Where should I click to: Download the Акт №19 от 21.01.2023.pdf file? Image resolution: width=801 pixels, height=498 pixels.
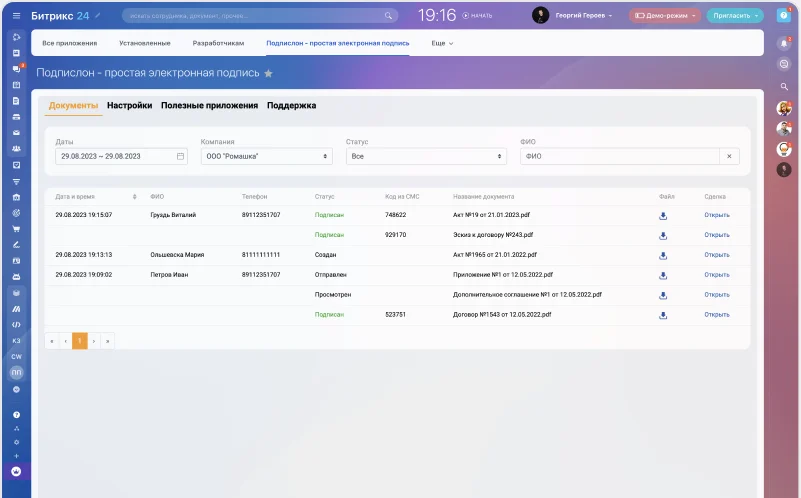tap(663, 216)
